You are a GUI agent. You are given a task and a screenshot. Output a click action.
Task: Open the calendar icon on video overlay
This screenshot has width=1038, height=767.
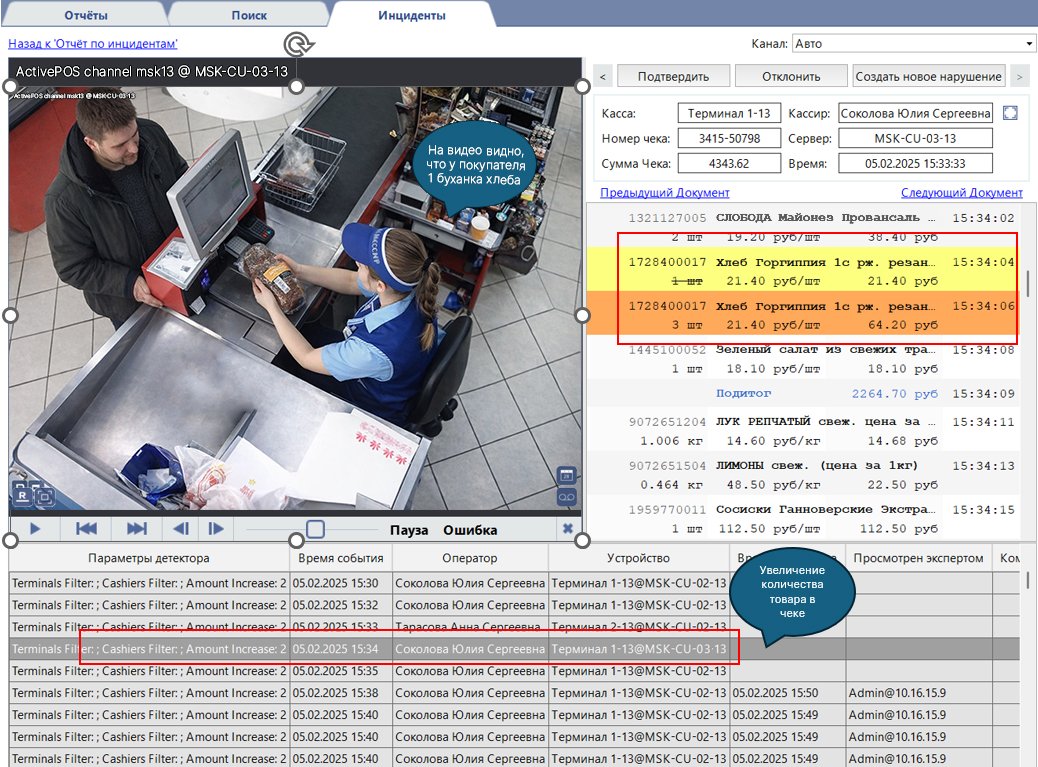566,475
